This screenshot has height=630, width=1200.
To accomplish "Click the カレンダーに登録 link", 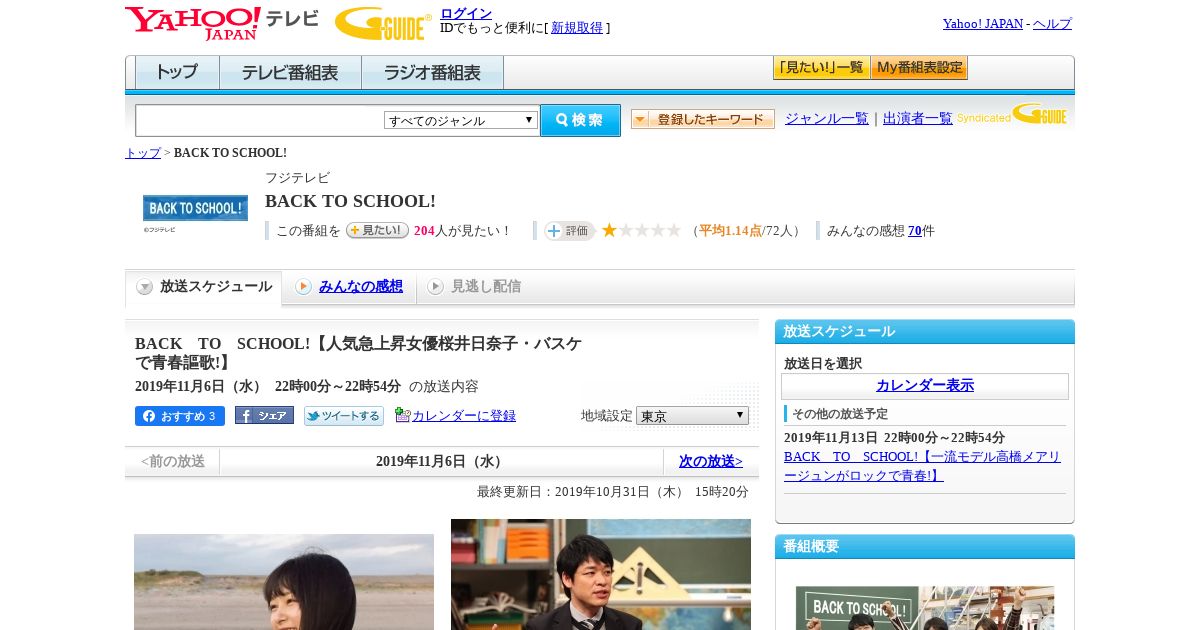I will click(x=464, y=416).
